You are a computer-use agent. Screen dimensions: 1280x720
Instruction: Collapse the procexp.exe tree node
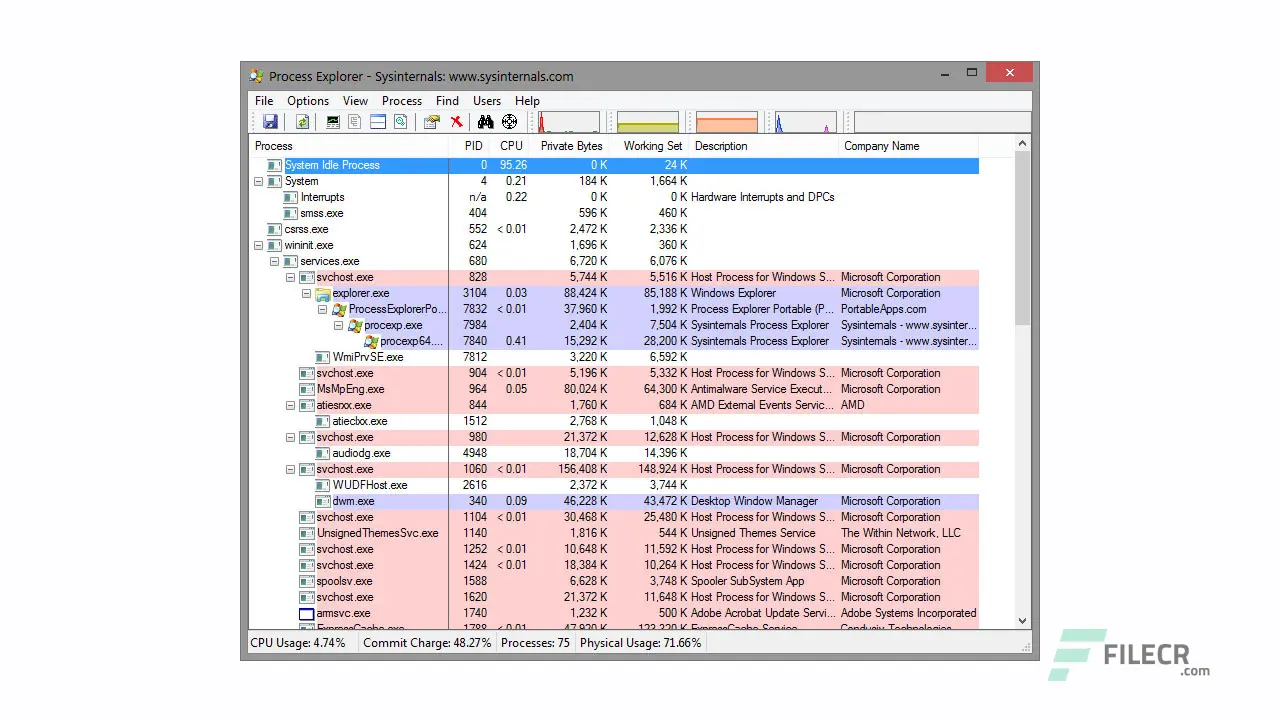[x=339, y=326]
